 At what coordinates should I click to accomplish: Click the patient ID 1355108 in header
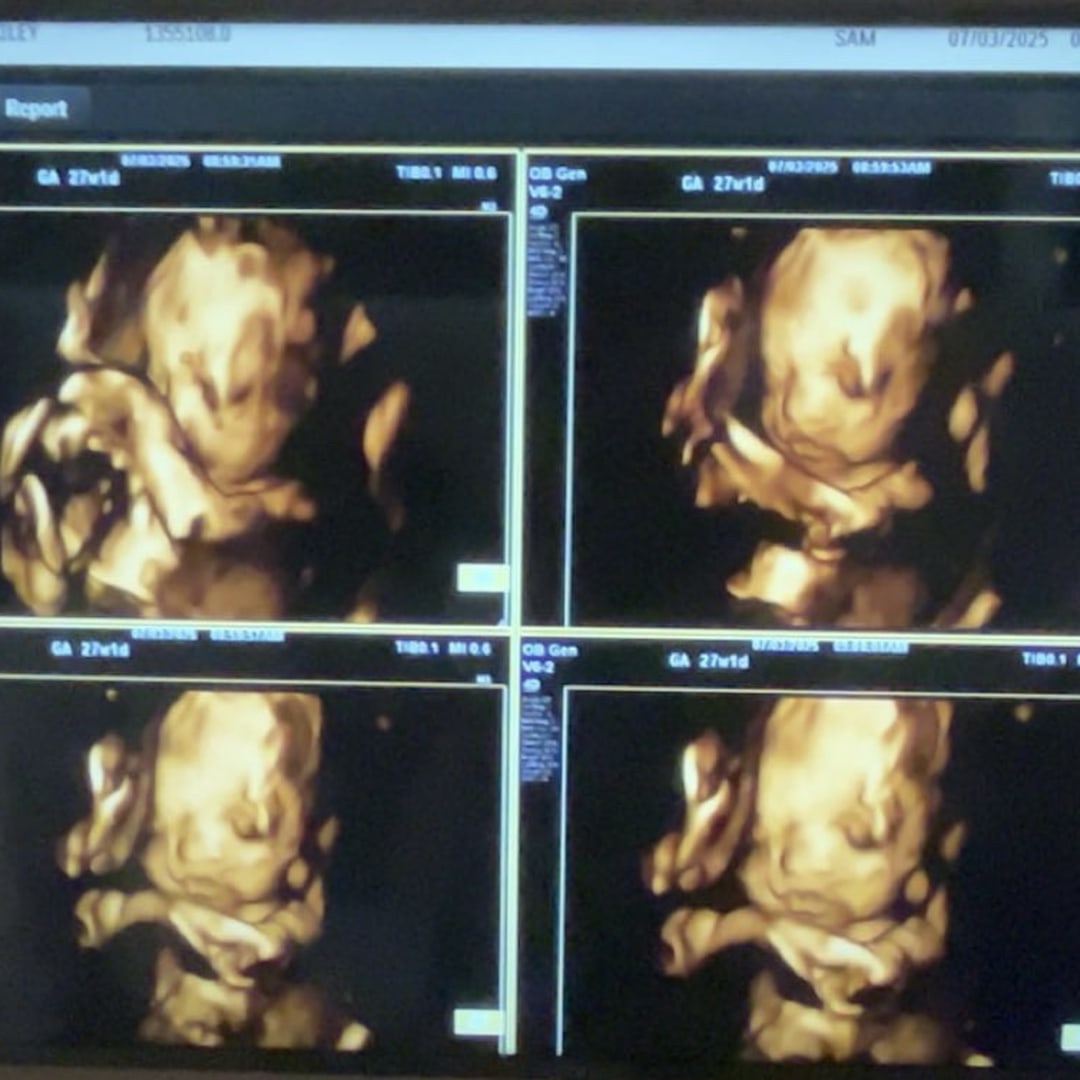click(188, 34)
